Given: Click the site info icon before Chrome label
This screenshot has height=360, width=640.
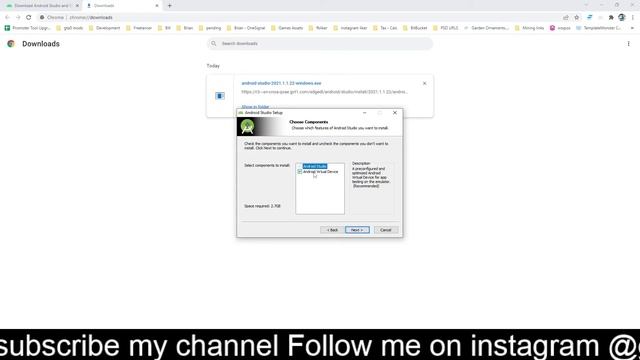Looking at the screenshot, I should pos(42,18).
